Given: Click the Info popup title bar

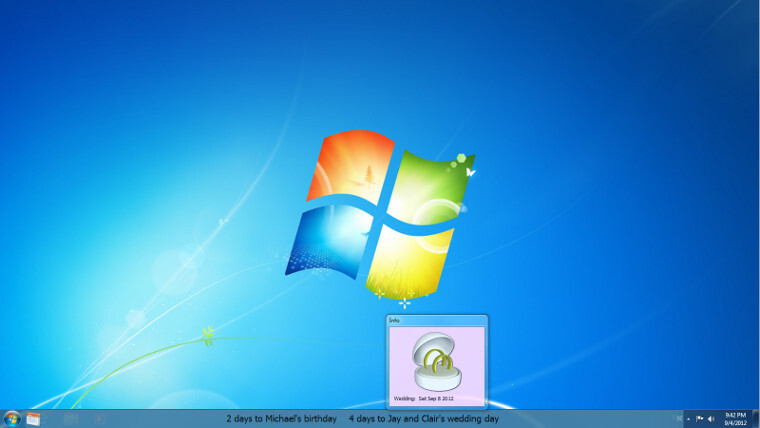Looking at the screenshot, I should (436, 321).
